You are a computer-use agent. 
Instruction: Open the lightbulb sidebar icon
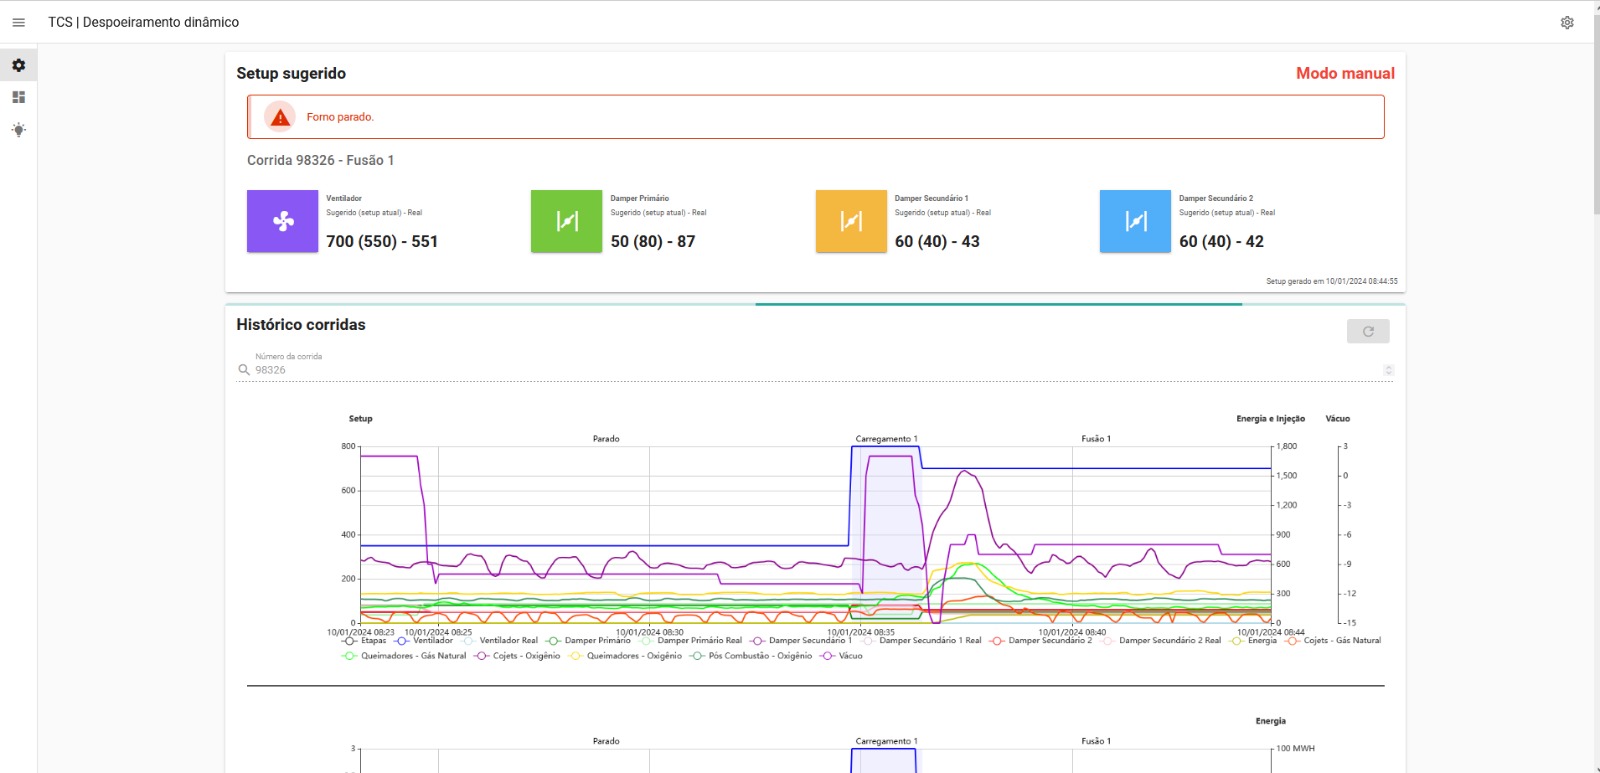(x=18, y=130)
